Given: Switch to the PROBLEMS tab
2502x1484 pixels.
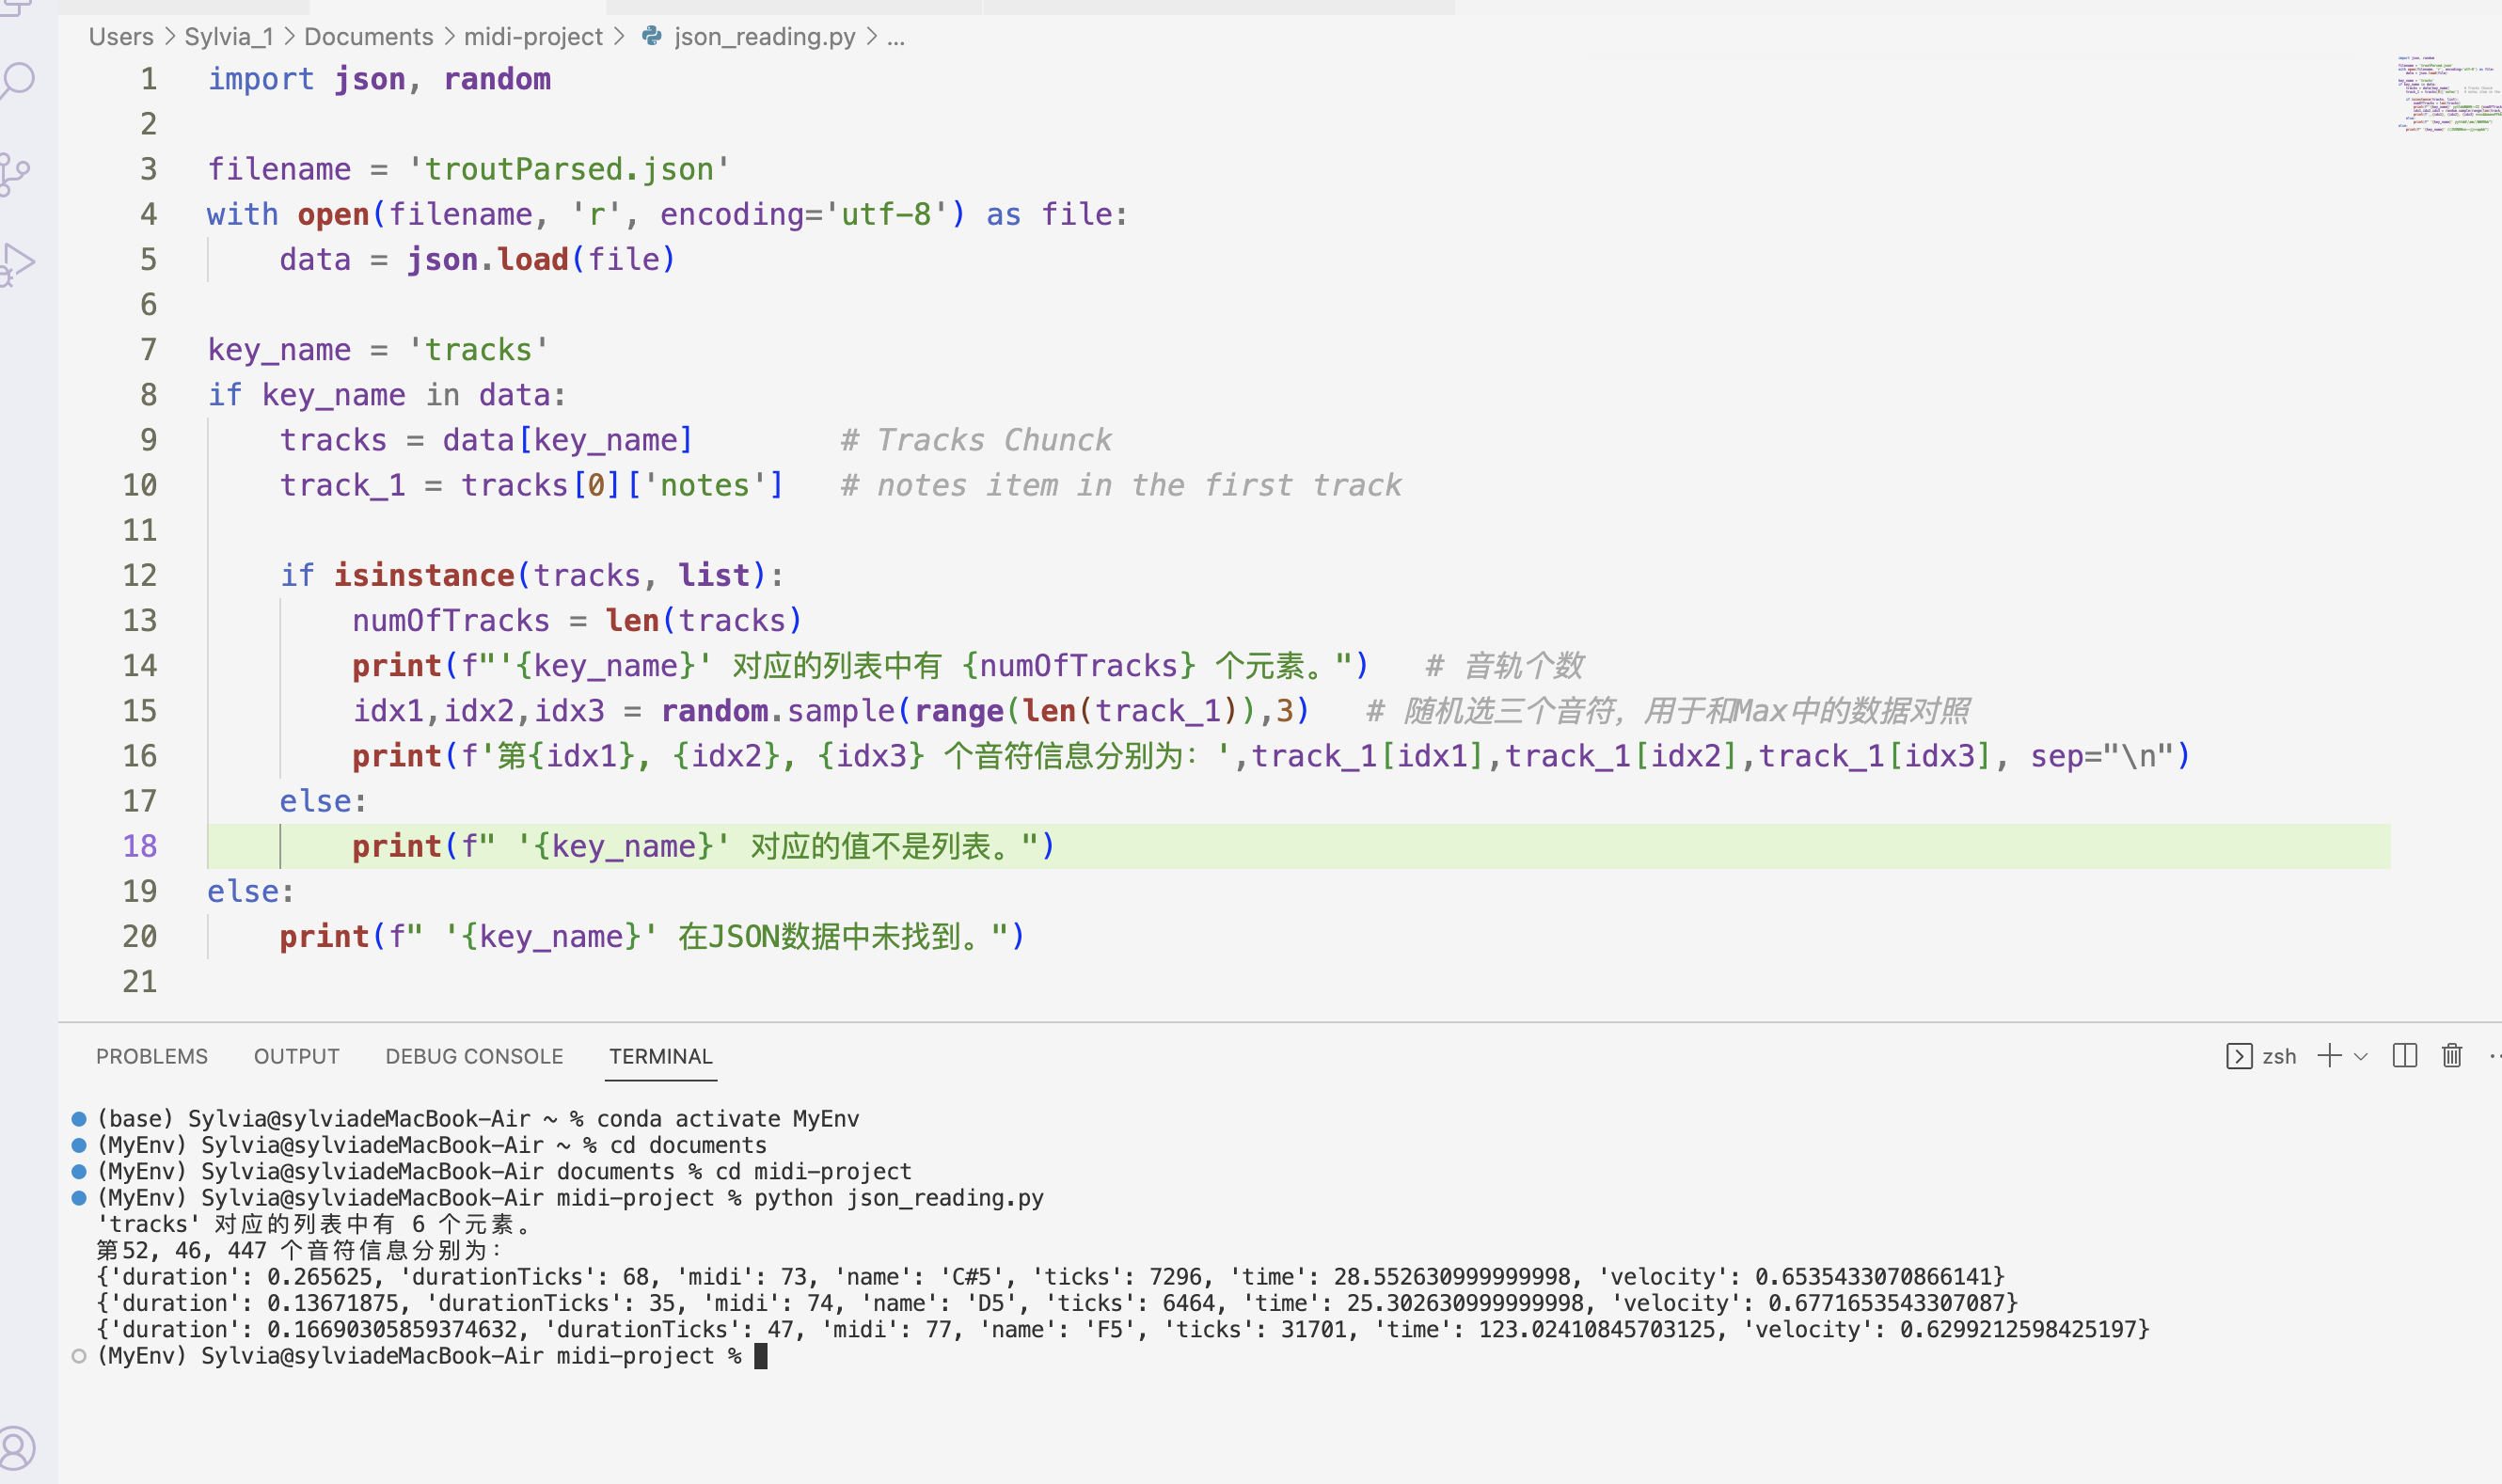Looking at the screenshot, I should pyautogui.click(x=152, y=1056).
